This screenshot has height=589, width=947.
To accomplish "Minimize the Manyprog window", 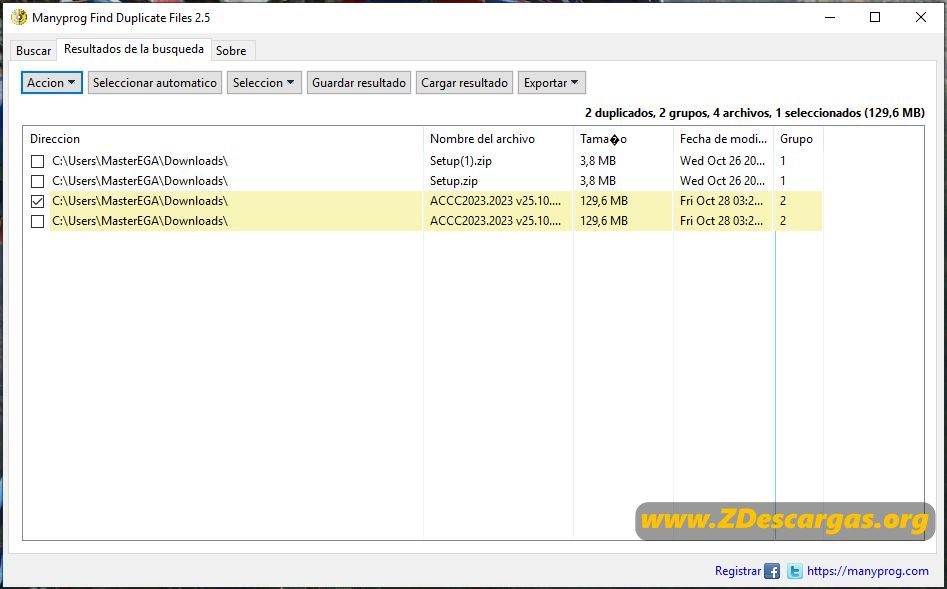I will [x=830, y=18].
